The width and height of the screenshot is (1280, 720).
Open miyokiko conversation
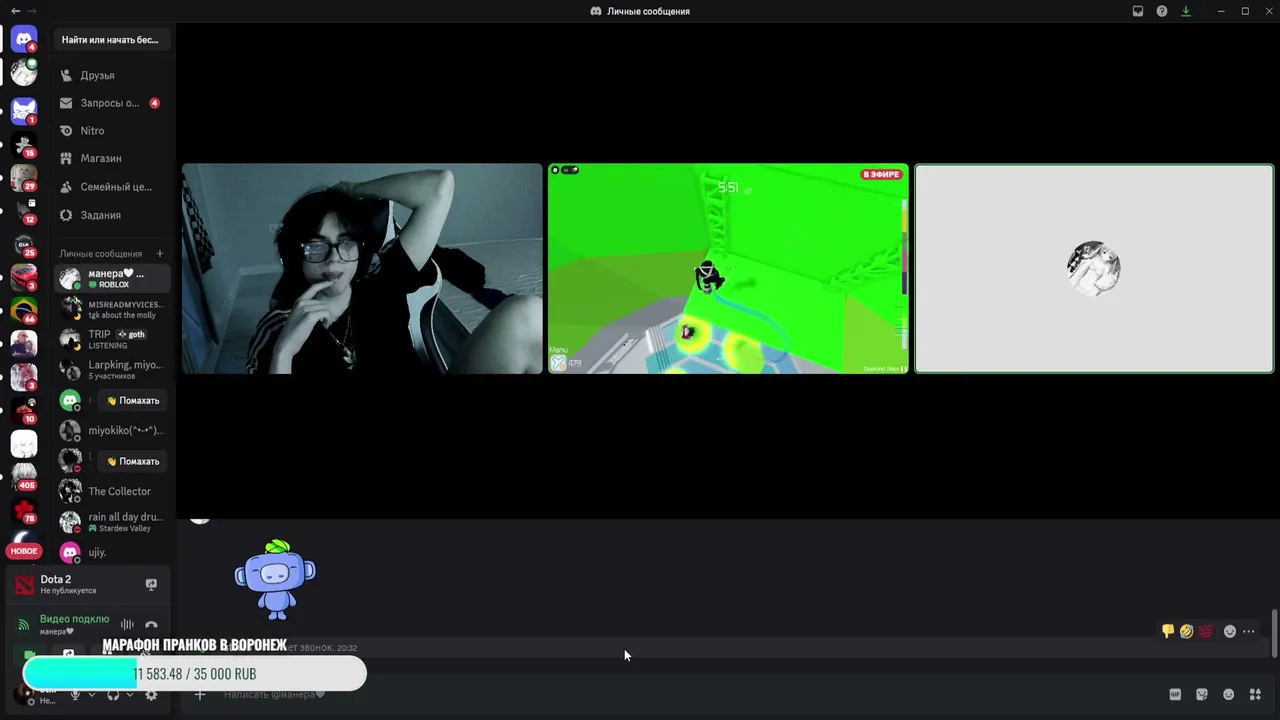[x=112, y=431]
